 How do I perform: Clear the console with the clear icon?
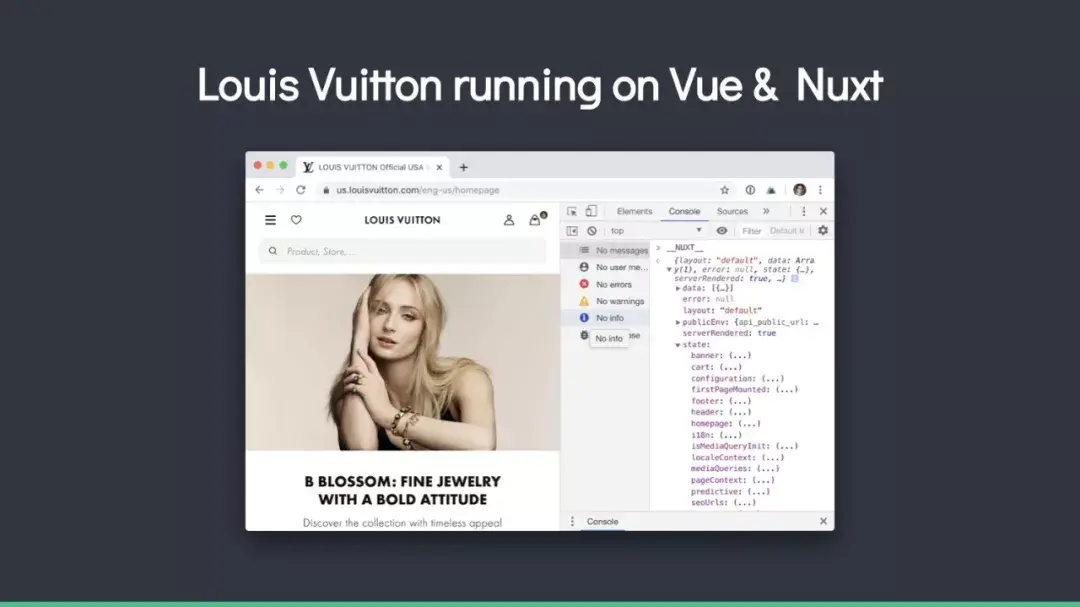point(592,231)
